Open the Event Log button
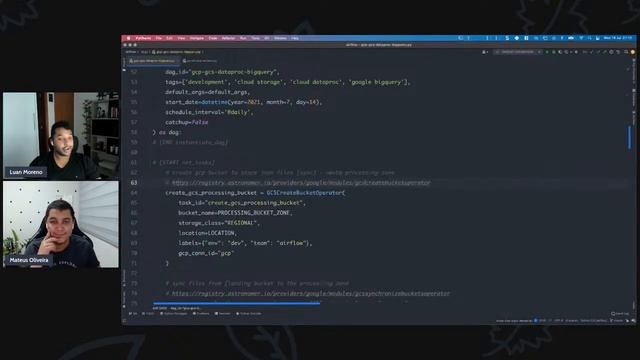The image size is (640, 360). coord(620,313)
